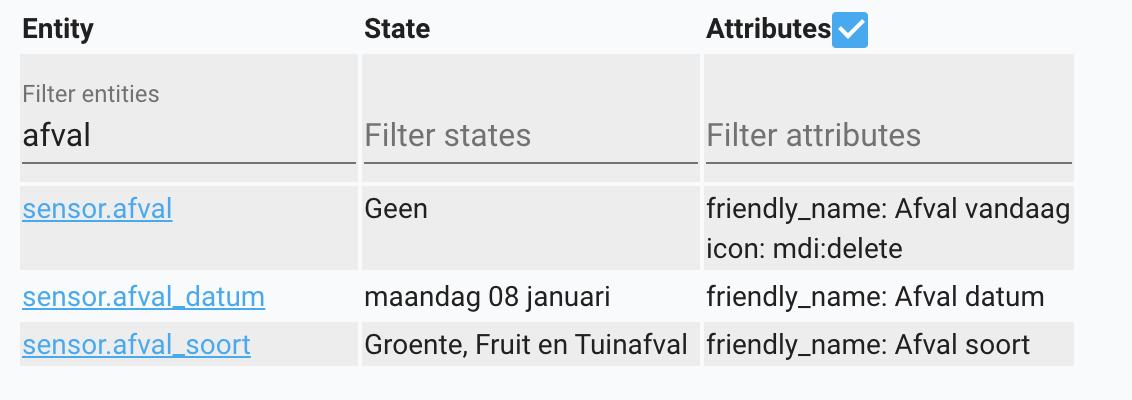Select the 'Groente, Fruit en Tuinafval' state
The height and width of the screenshot is (400, 1132).
click(x=526, y=346)
